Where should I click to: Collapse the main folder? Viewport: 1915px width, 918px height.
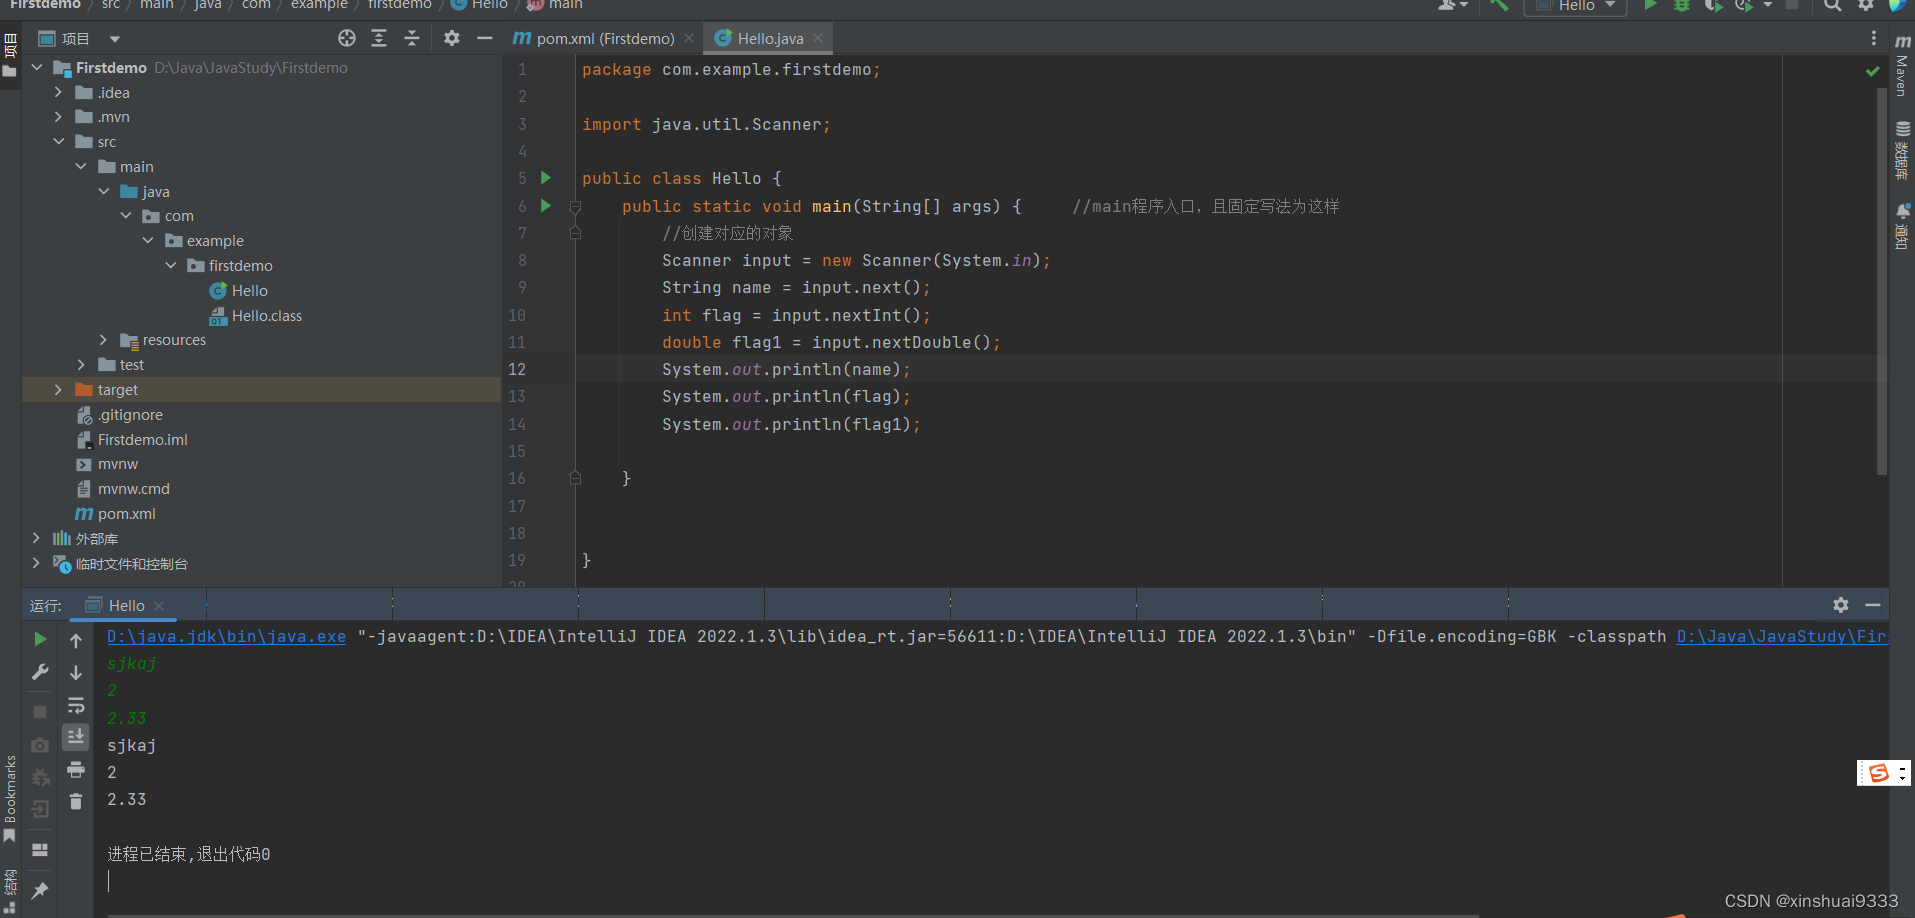81,166
